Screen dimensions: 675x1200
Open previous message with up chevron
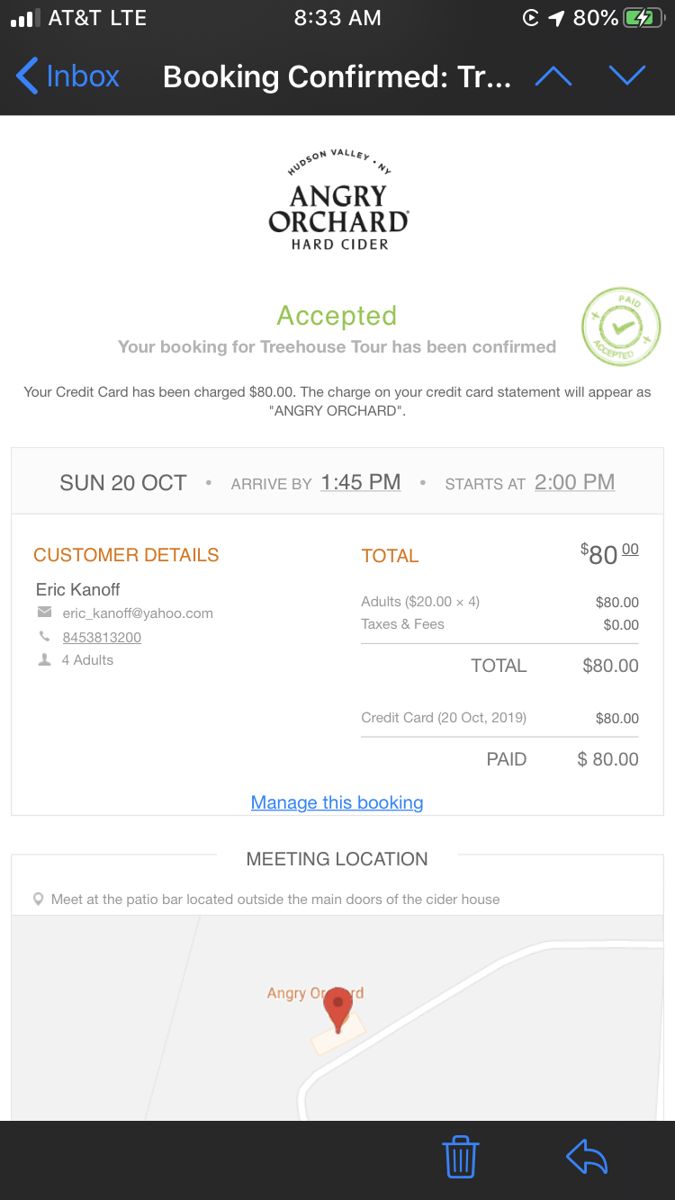(x=553, y=76)
